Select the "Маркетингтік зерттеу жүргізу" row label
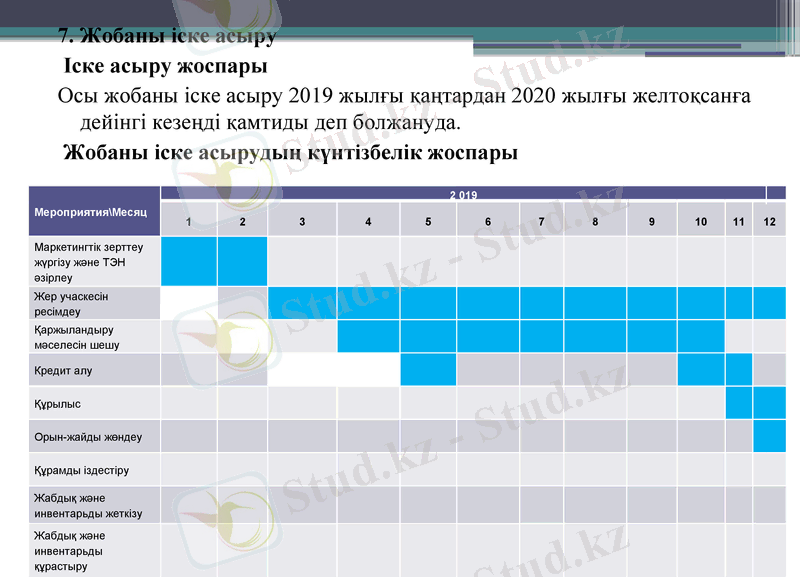 click(x=89, y=261)
